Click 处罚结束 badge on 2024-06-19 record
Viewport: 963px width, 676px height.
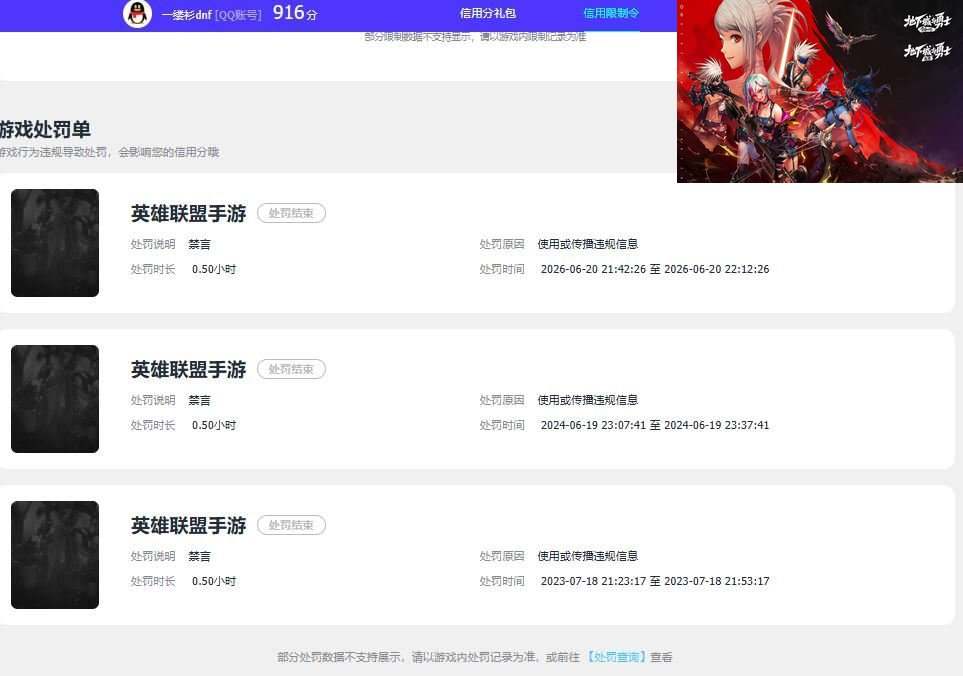pyautogui.click(x=291, y=369)
